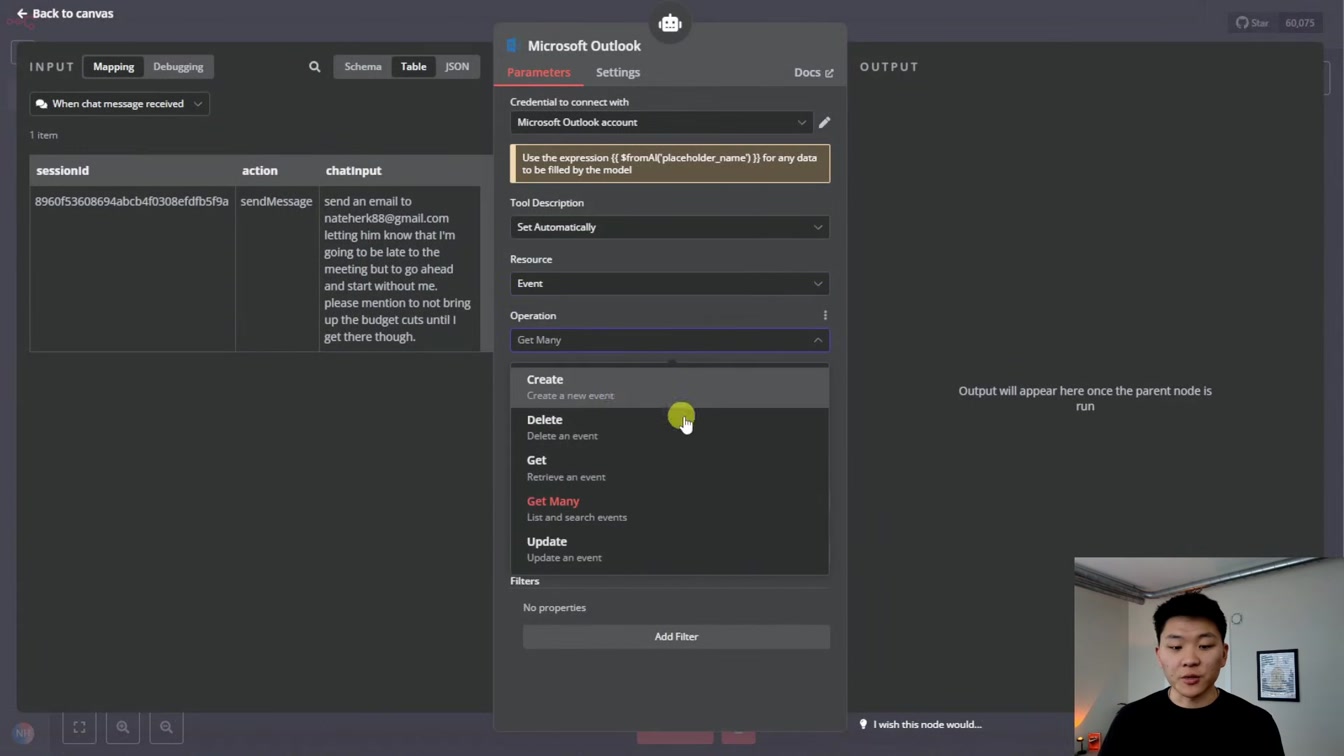Click the 60,075 star count

(1299, 23)
